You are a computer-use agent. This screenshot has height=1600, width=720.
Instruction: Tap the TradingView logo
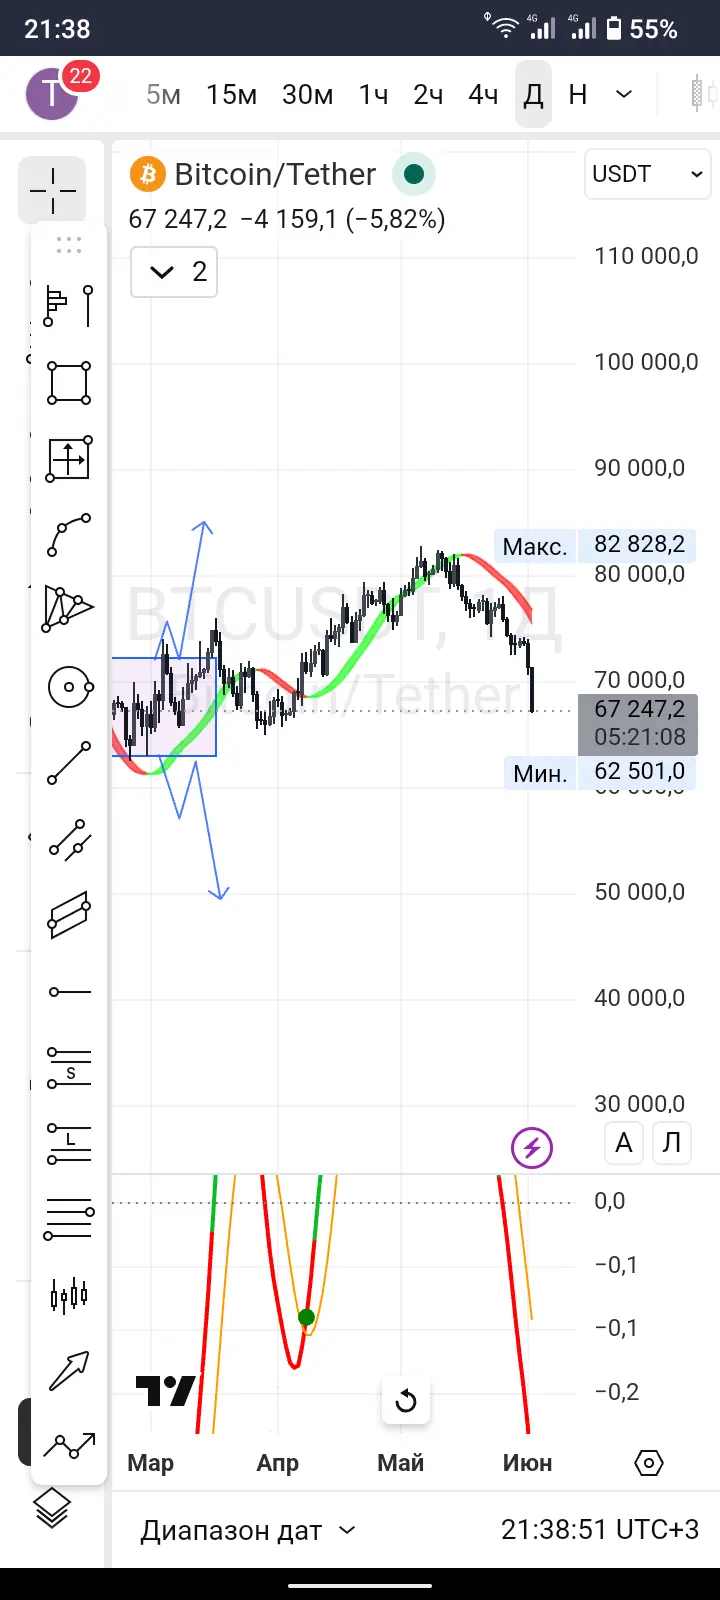(x=165, y=1391)
